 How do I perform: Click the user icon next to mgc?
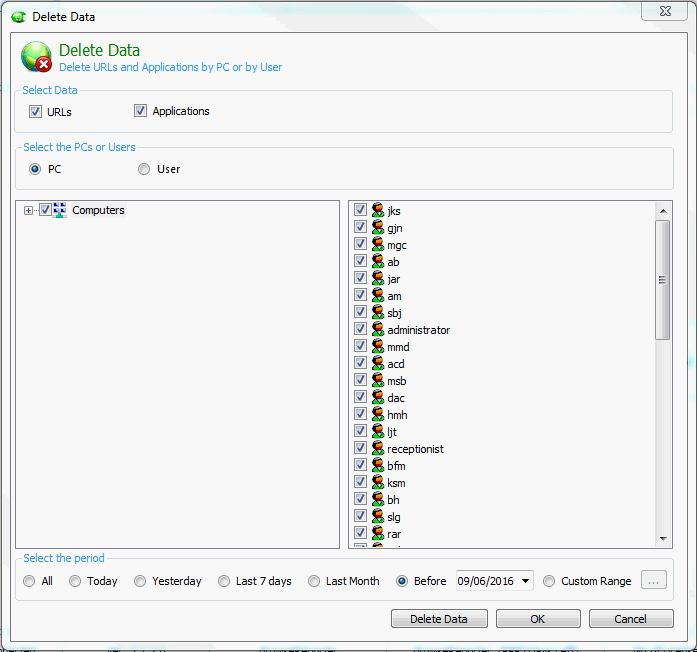[377, 244]
